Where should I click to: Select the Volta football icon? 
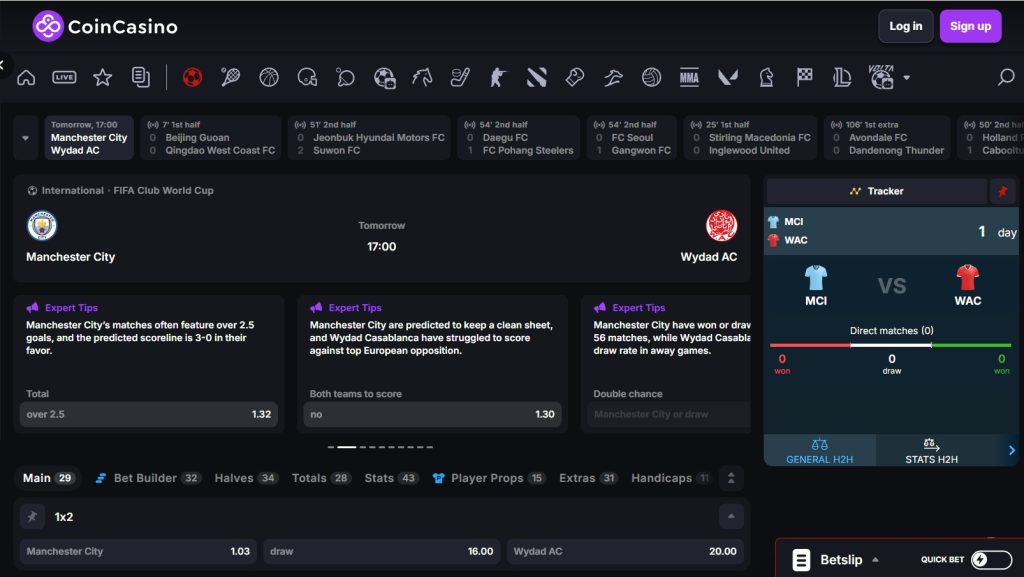pyautogui.click(x=882, y=77)
